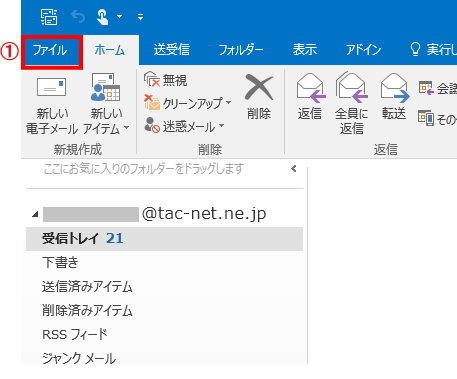Click the その他 more reply options icon
457x379 pixels.
[x=426, y=118]
